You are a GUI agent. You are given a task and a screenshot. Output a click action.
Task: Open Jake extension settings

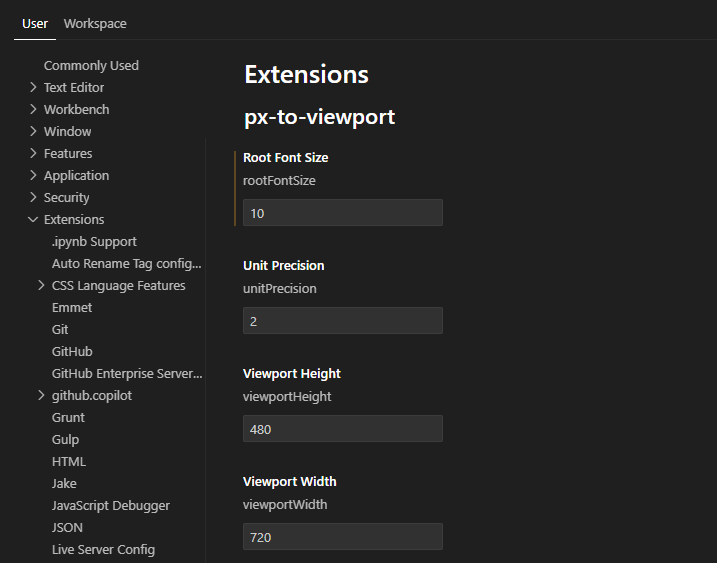coord(64,483)
